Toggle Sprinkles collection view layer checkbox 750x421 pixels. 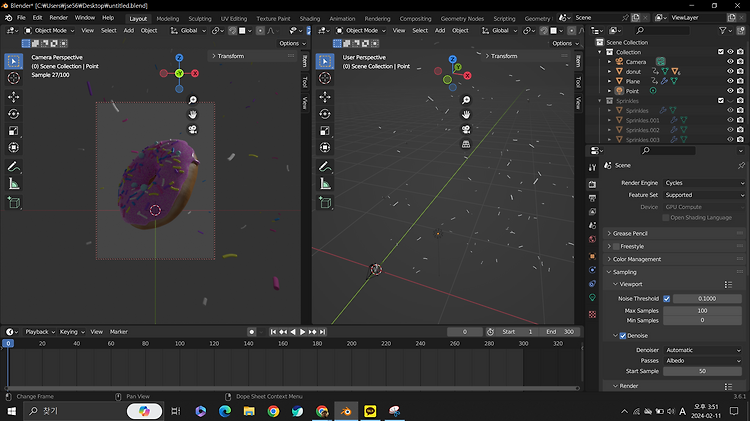click(721, 100)
